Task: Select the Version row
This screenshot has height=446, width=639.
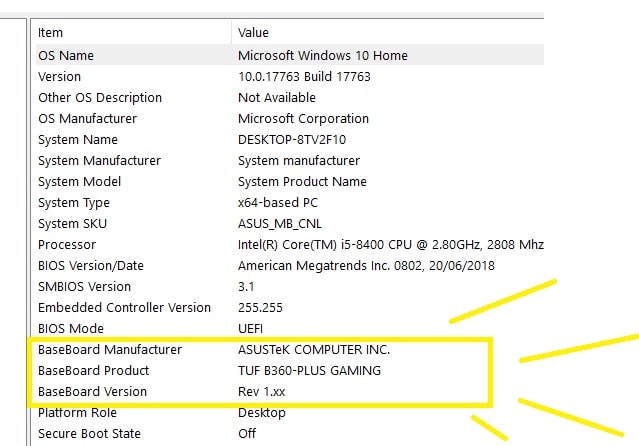Action: tap(60, 76)
